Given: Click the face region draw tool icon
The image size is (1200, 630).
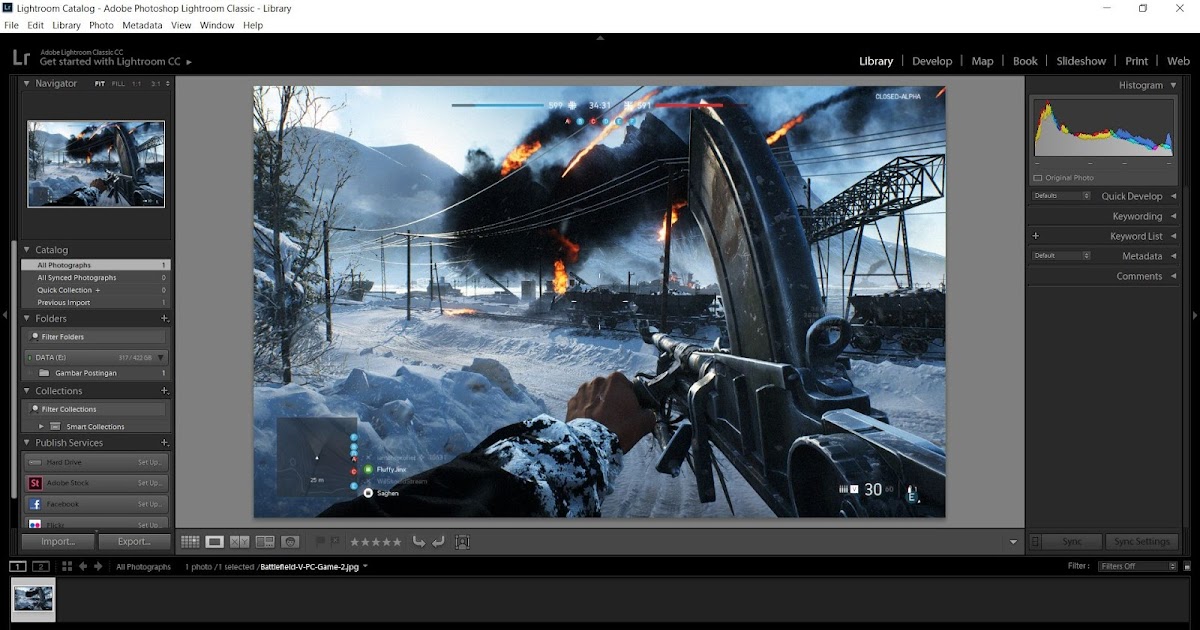Looking at the screenshot, I should pyautogui.click(x=462, y=542).
